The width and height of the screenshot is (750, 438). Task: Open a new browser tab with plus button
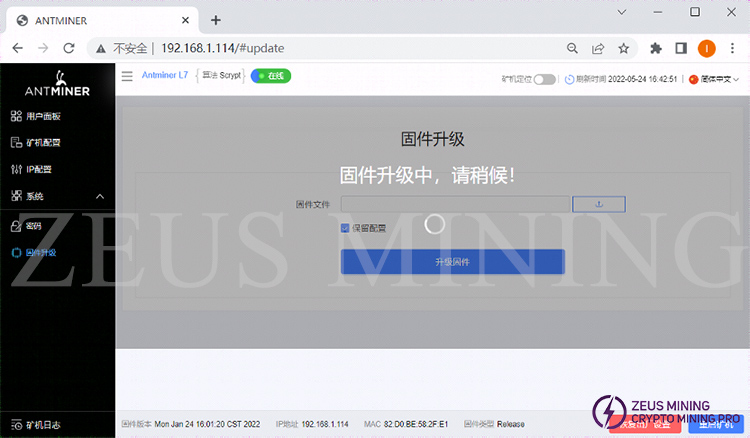point(216,20)
